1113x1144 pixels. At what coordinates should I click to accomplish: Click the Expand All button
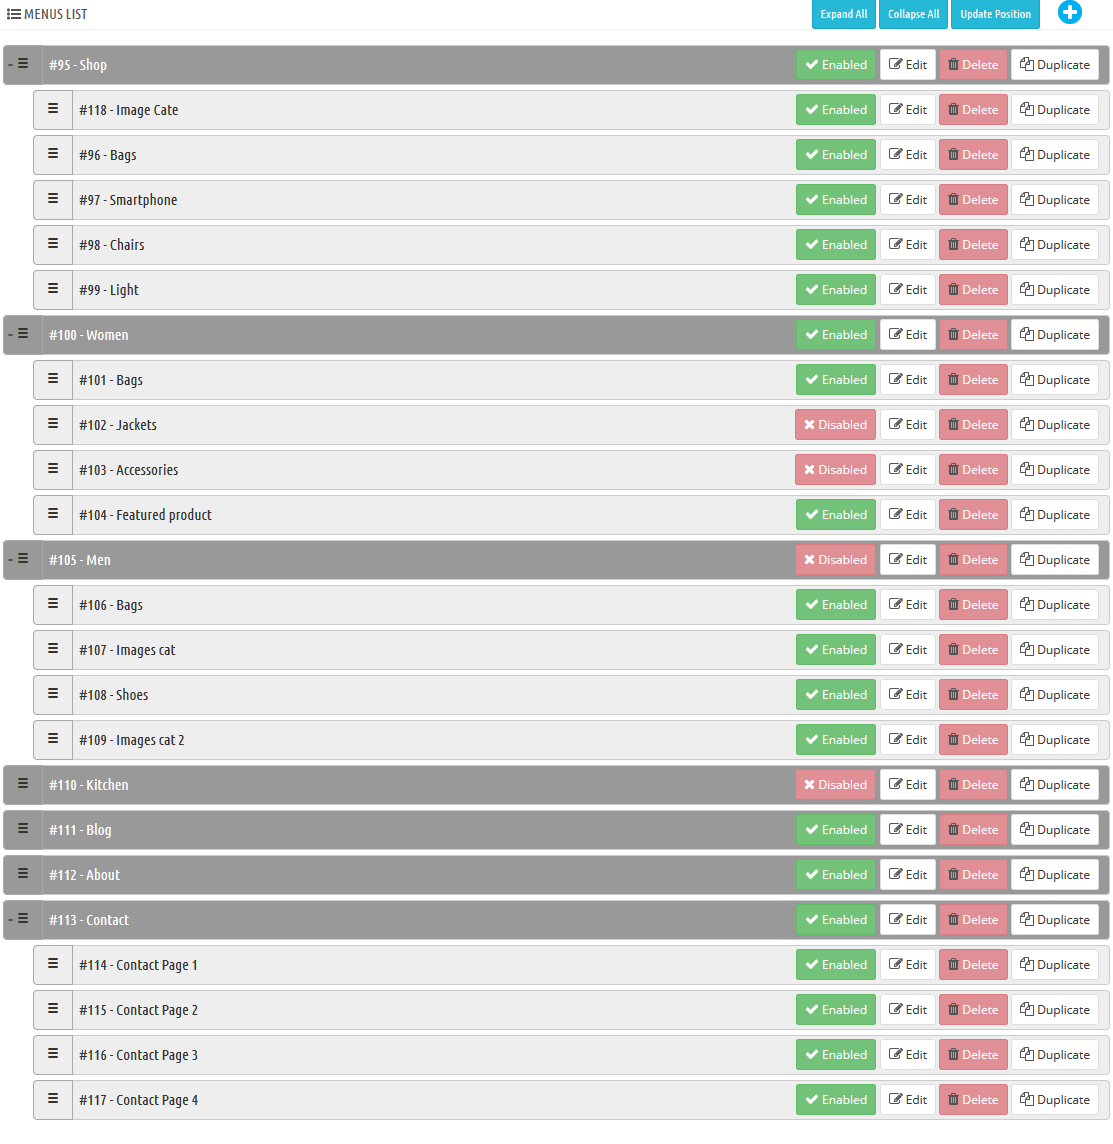point(844,14)
